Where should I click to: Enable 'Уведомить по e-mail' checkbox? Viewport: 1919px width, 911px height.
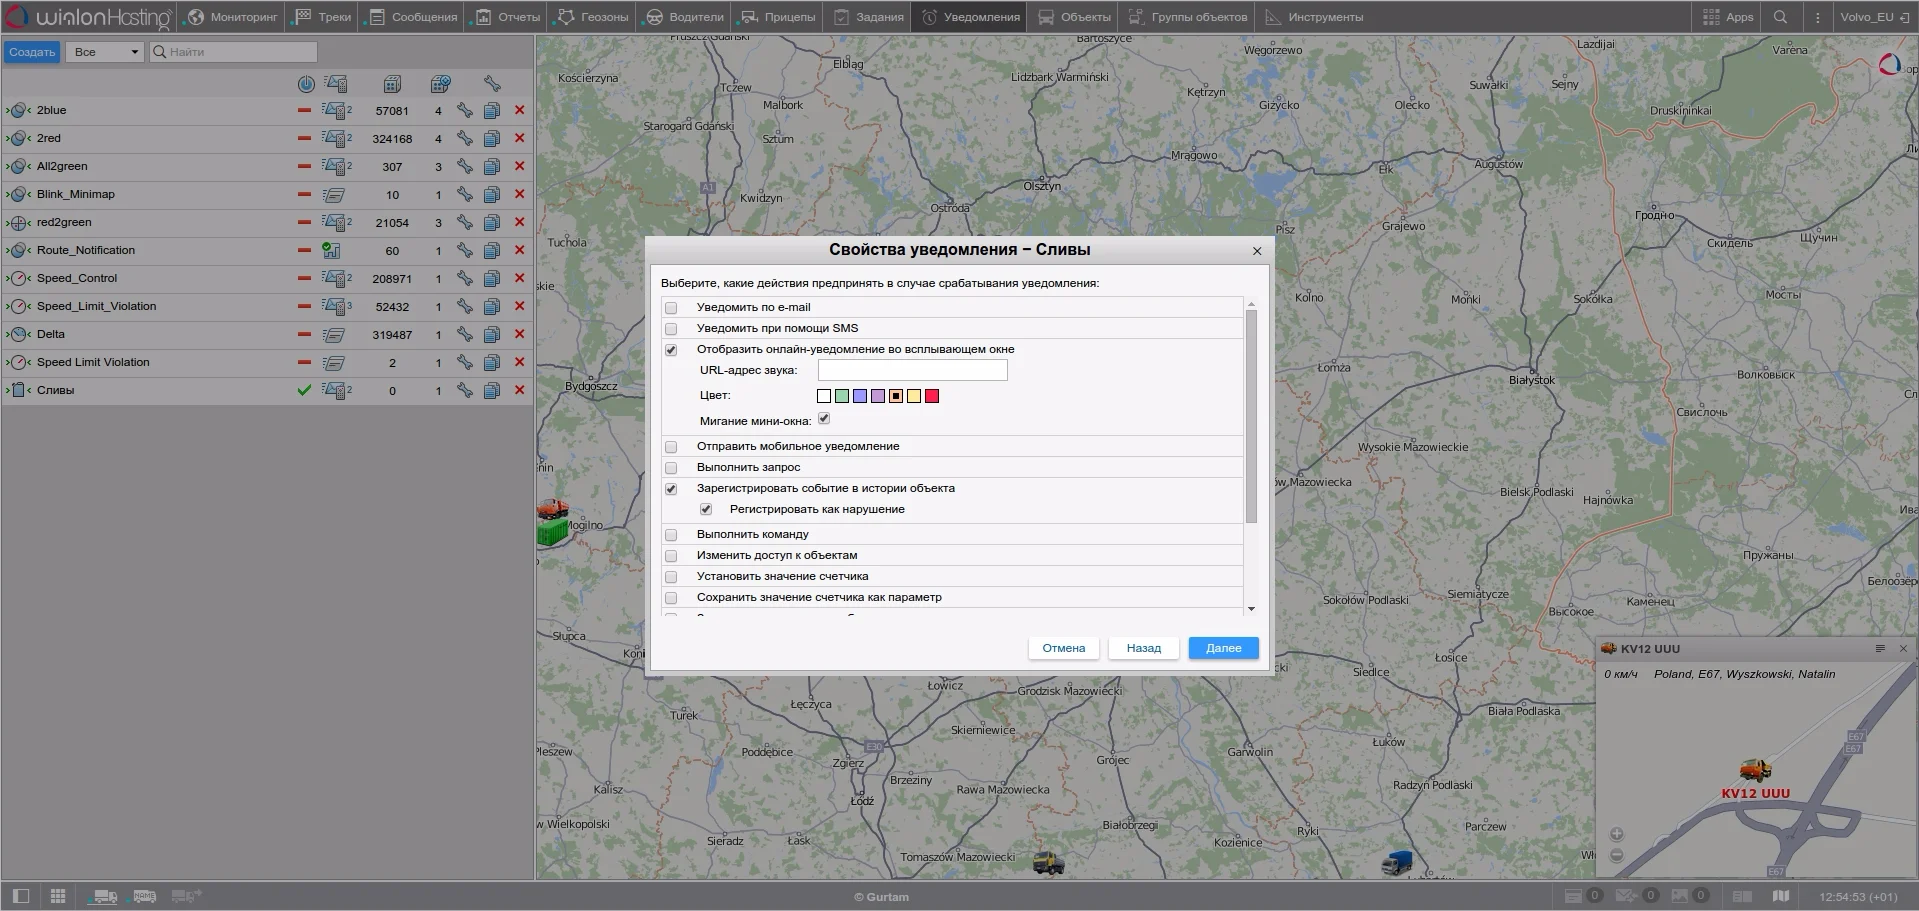(671, 308)
